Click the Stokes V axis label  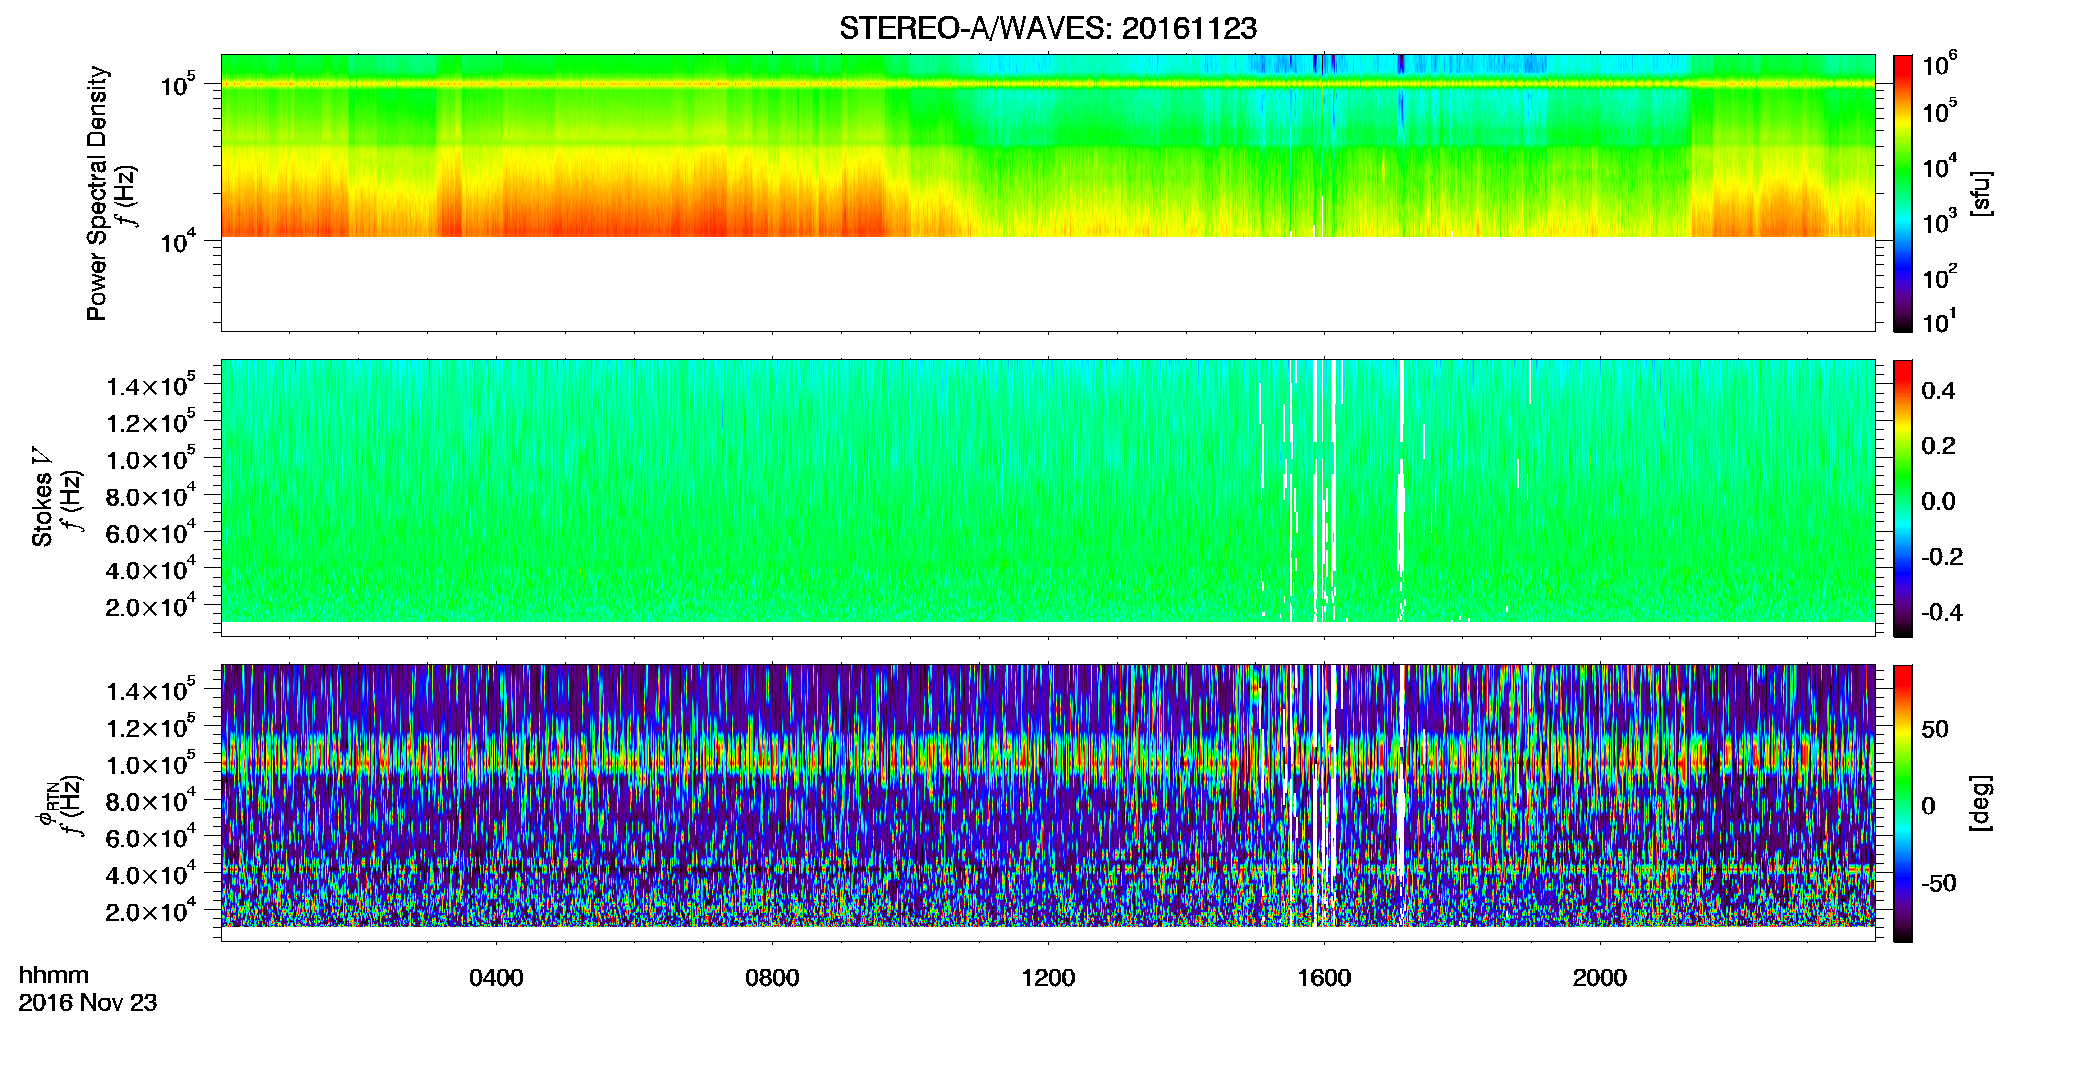pos(42,497)
